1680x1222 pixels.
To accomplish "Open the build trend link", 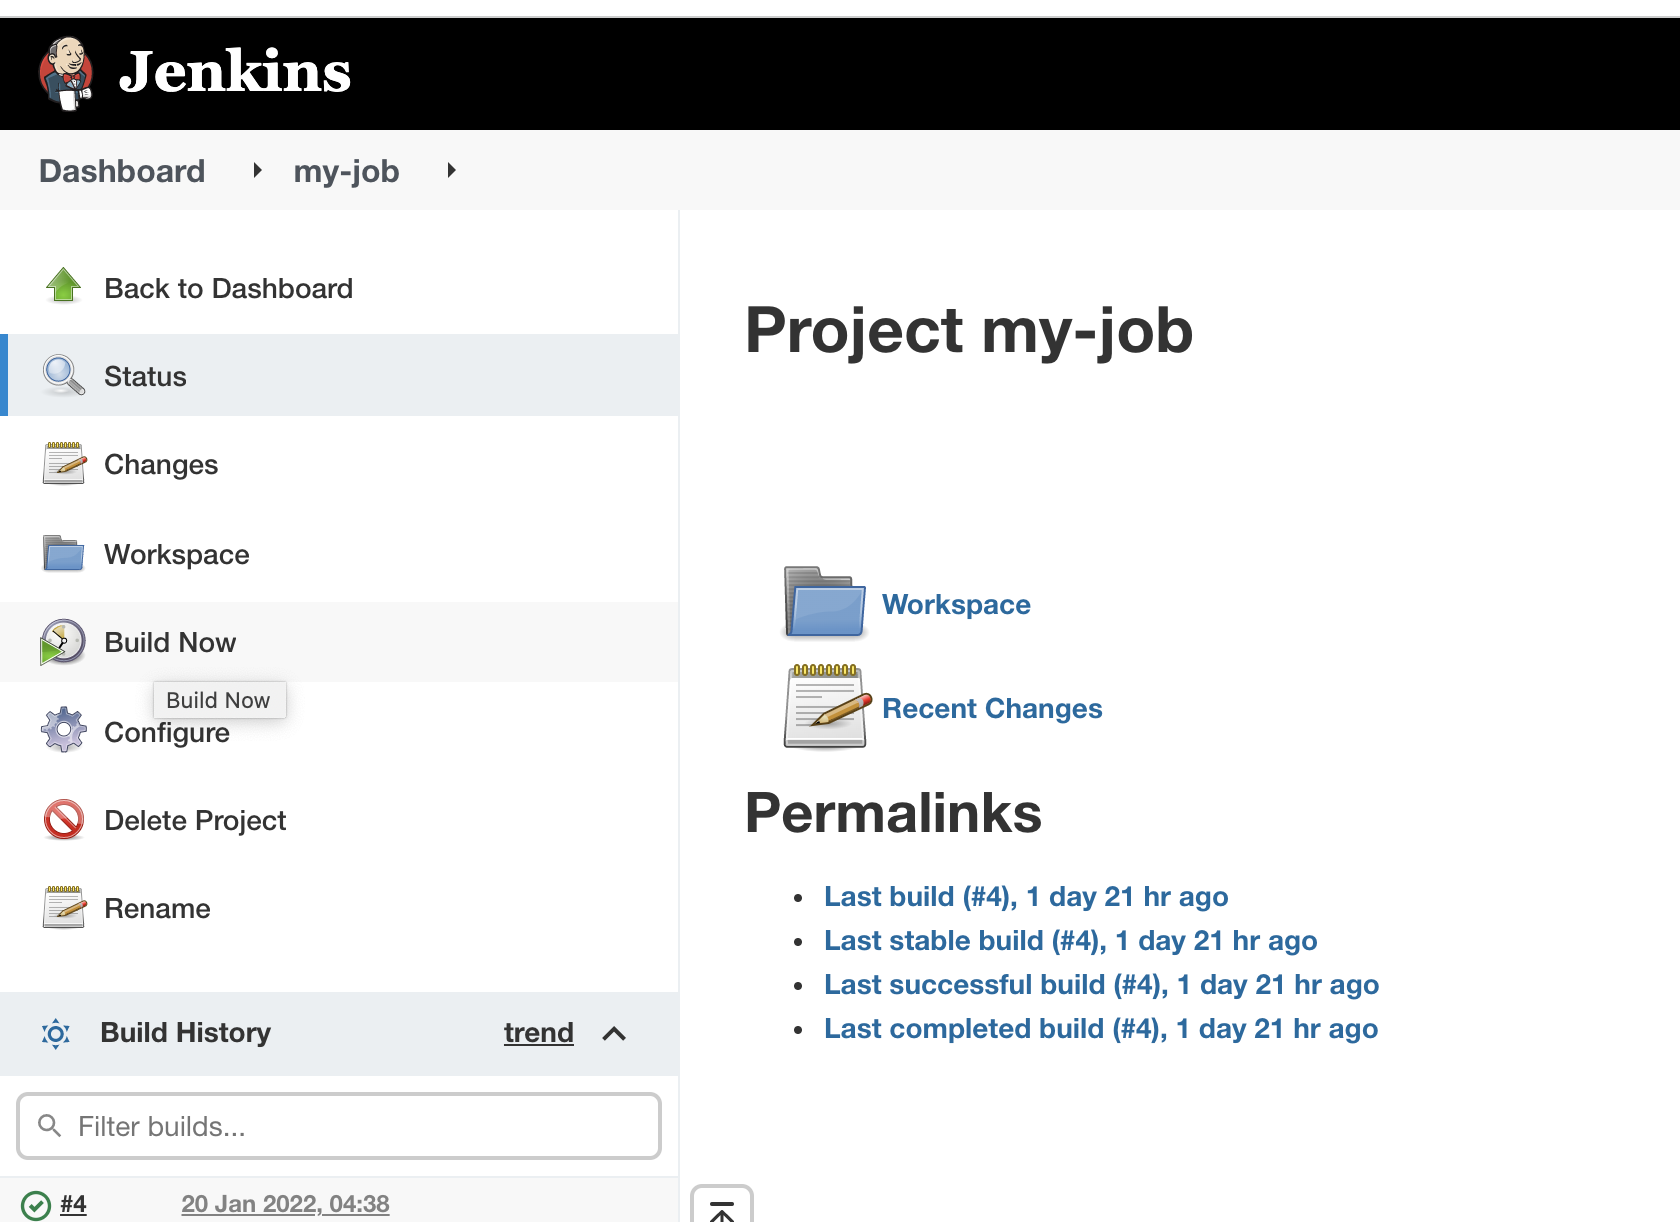I will tap(539, 1032).
